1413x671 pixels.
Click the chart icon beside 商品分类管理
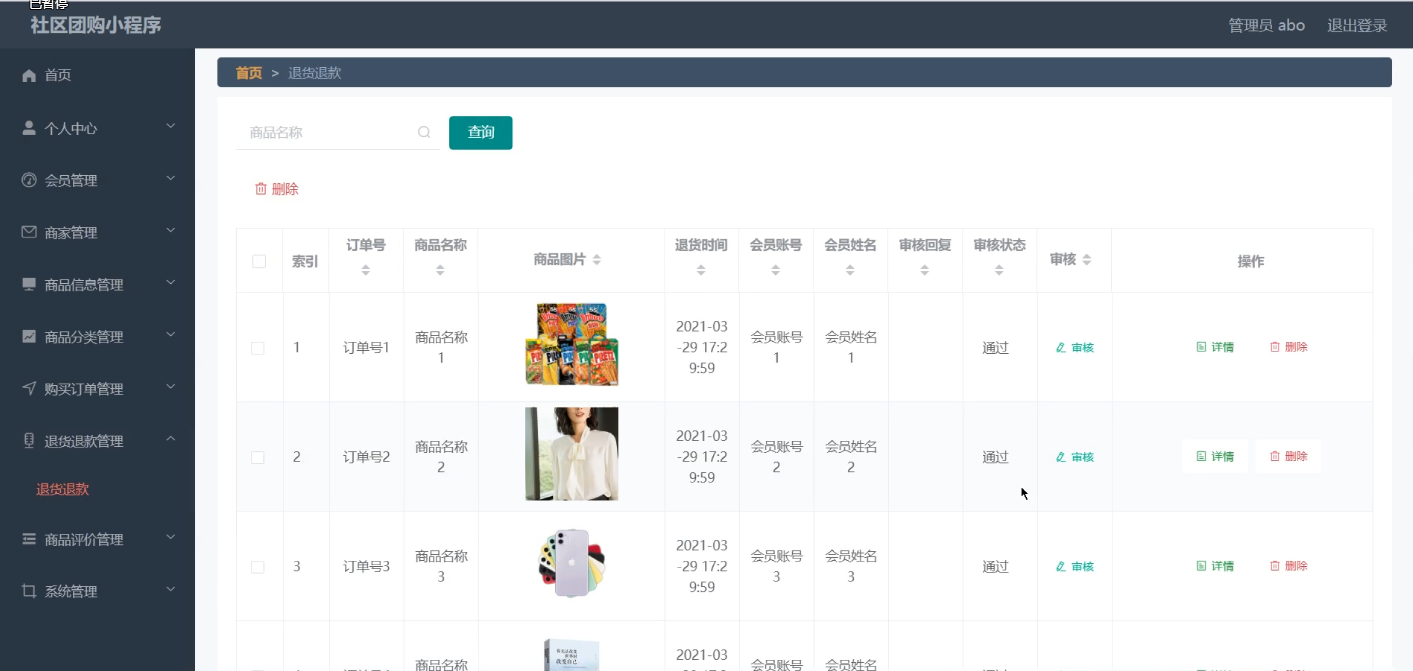coord(29,336)
